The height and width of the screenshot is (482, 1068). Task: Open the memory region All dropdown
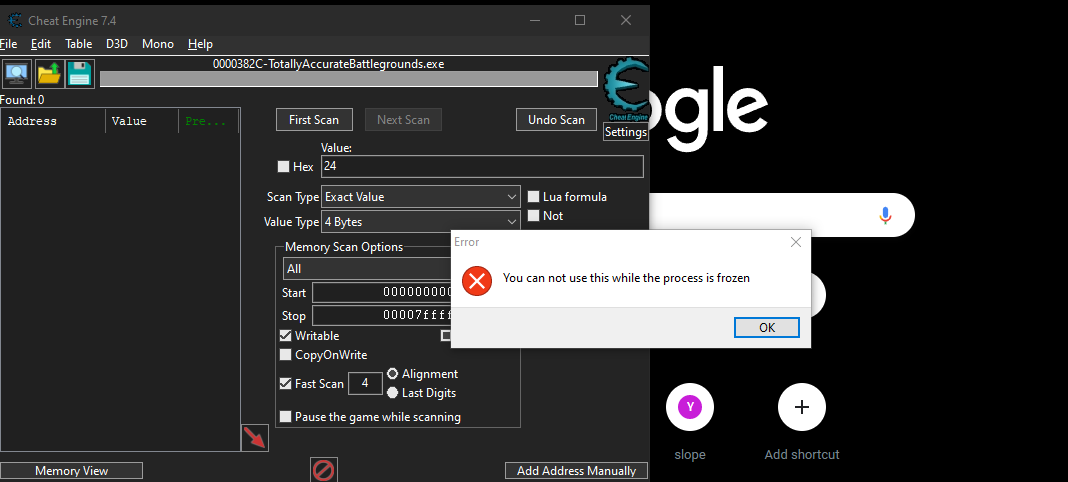click(368, 269)
